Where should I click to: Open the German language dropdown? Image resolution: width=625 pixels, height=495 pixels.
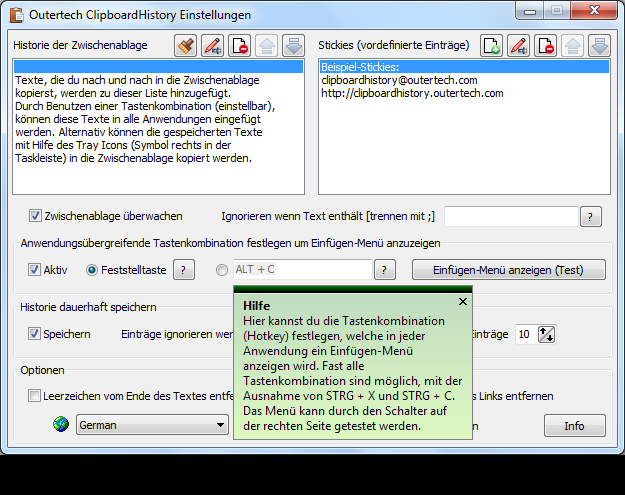coord(152,425)
